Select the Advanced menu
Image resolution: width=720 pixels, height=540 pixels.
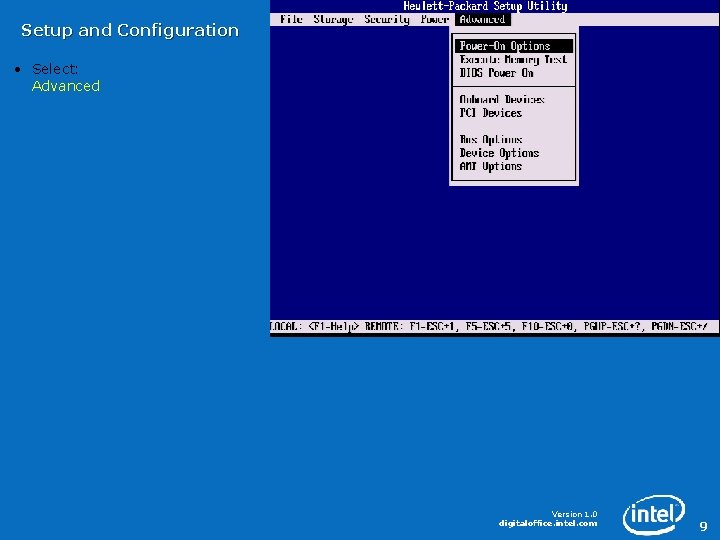point(483,19)
